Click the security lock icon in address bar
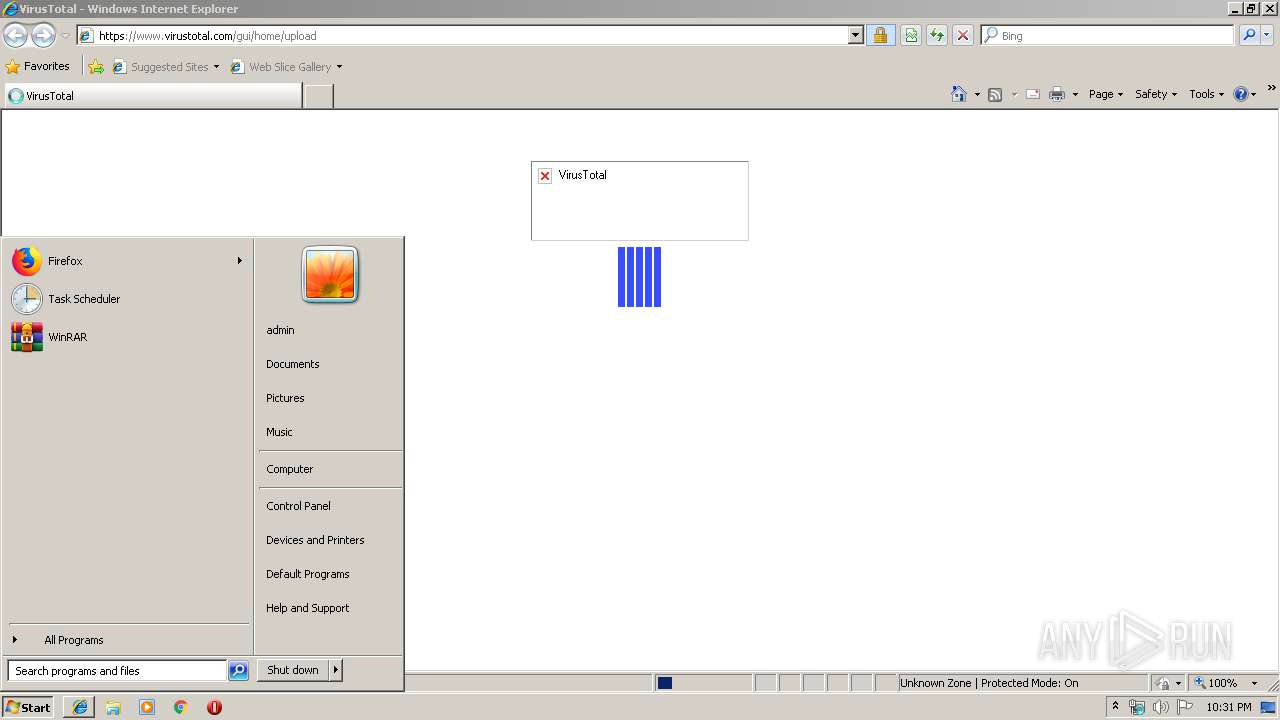 880,36
